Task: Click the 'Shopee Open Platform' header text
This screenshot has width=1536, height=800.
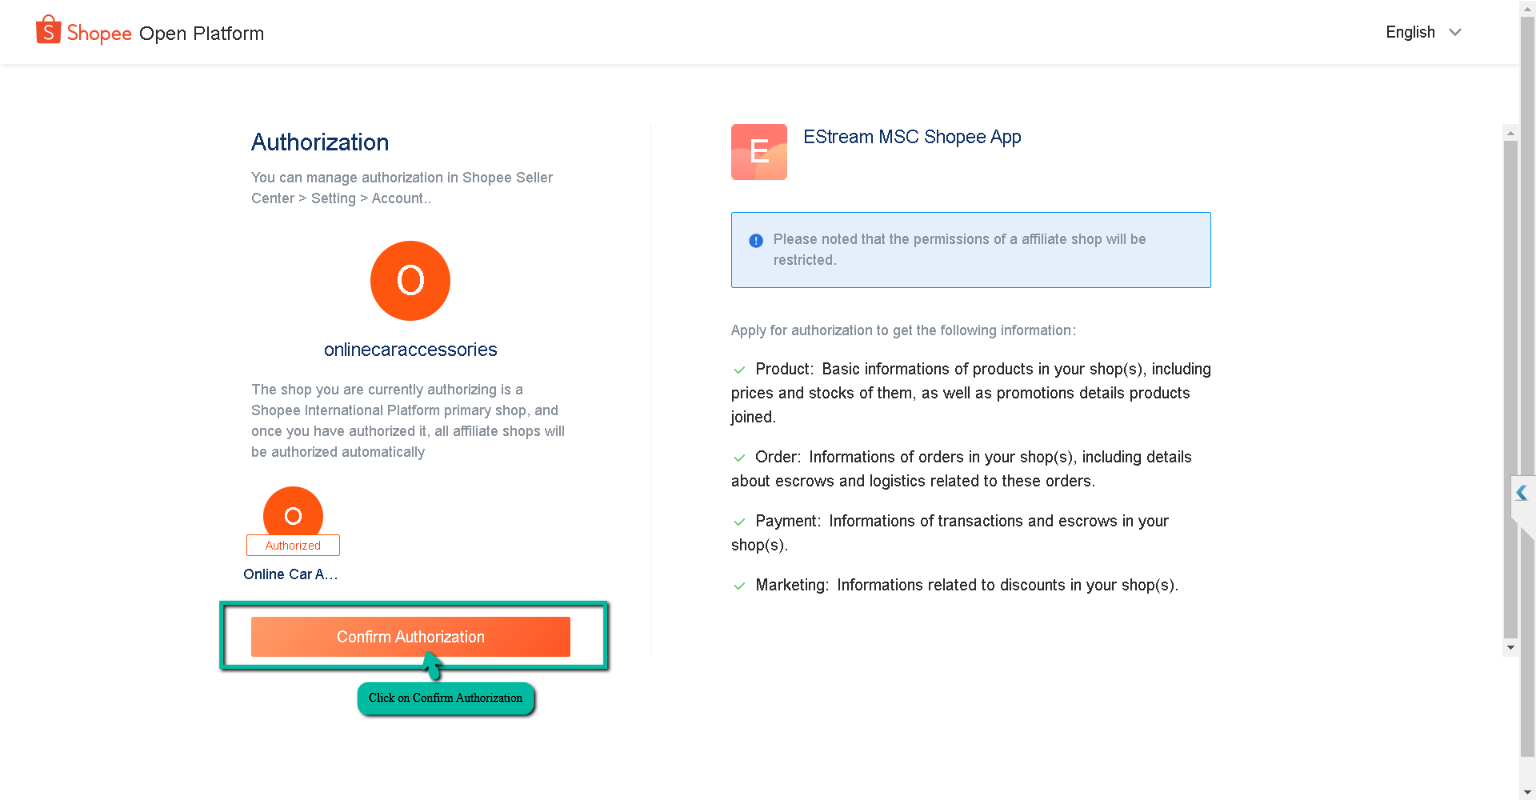Action: tap(166, 33)
